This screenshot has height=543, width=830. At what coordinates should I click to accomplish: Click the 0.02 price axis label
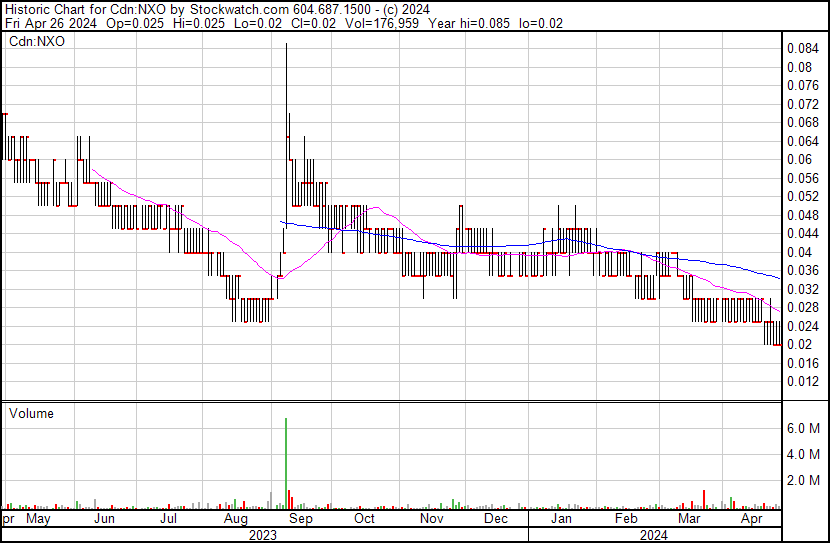798,345
